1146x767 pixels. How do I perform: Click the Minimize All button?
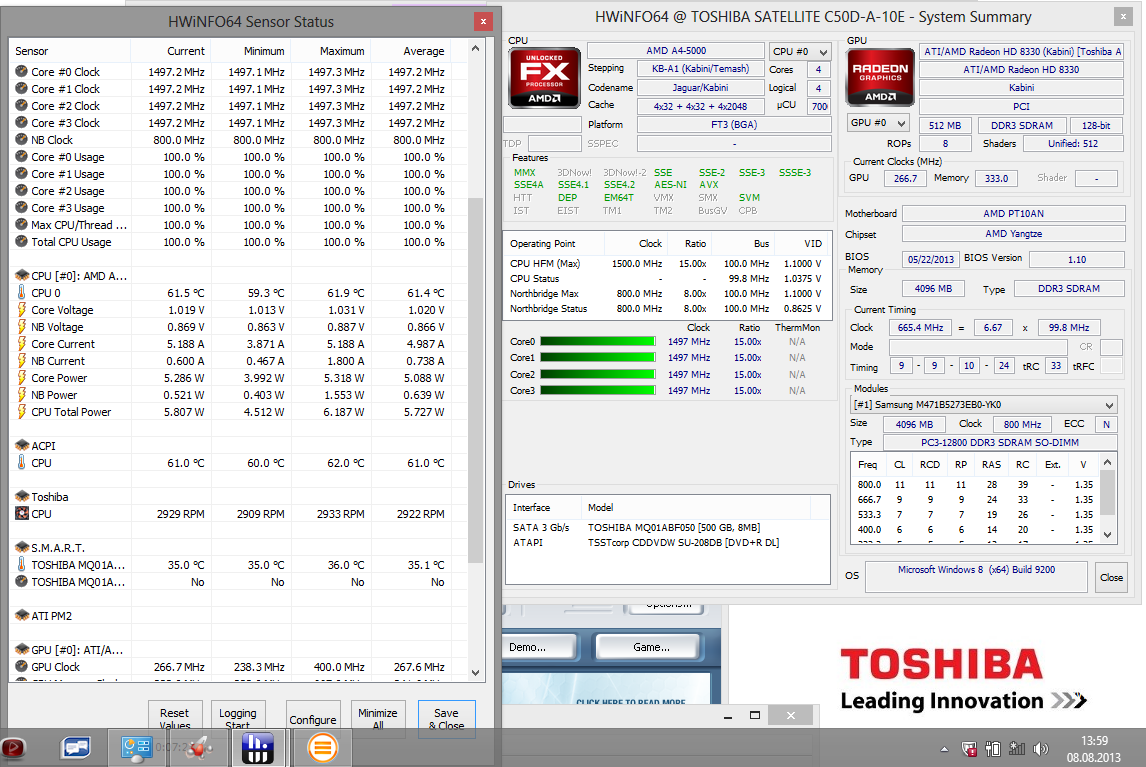point(378,717)
